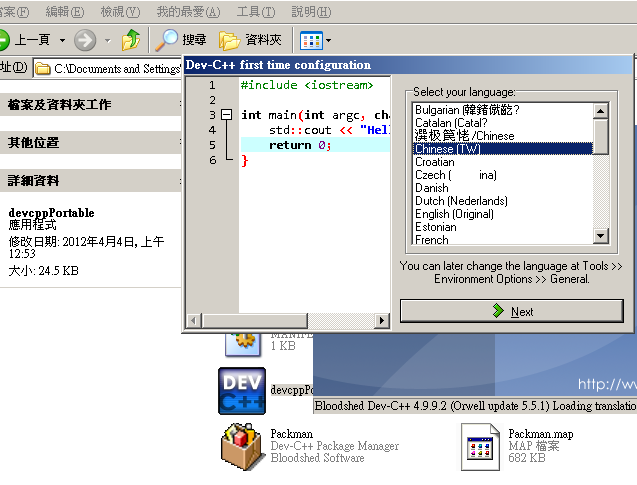Click the Packman.map file name
The image size is (637, 485).
tap(541, 434)
